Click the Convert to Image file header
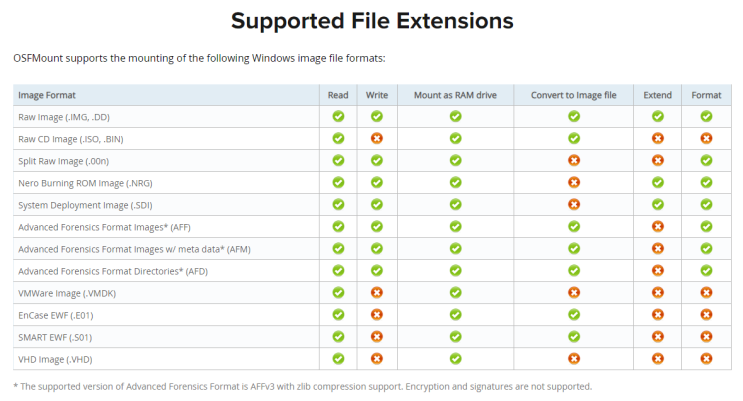This screenshot has height=401, width=743. pyautogui.click(x=574, y=95)
